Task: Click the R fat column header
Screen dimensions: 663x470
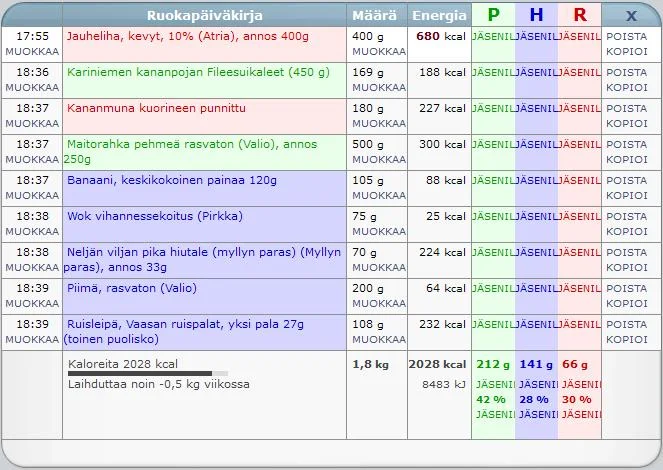Action: pos(580,15)
